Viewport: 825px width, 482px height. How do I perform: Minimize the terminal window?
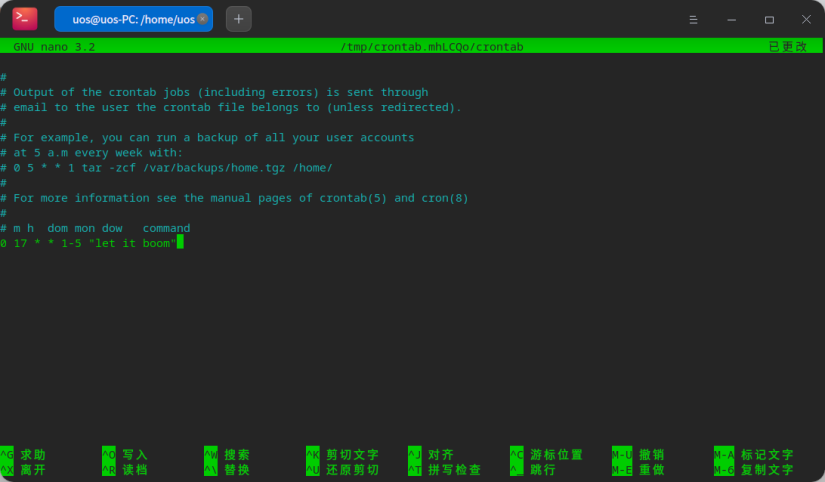[732, 19]
